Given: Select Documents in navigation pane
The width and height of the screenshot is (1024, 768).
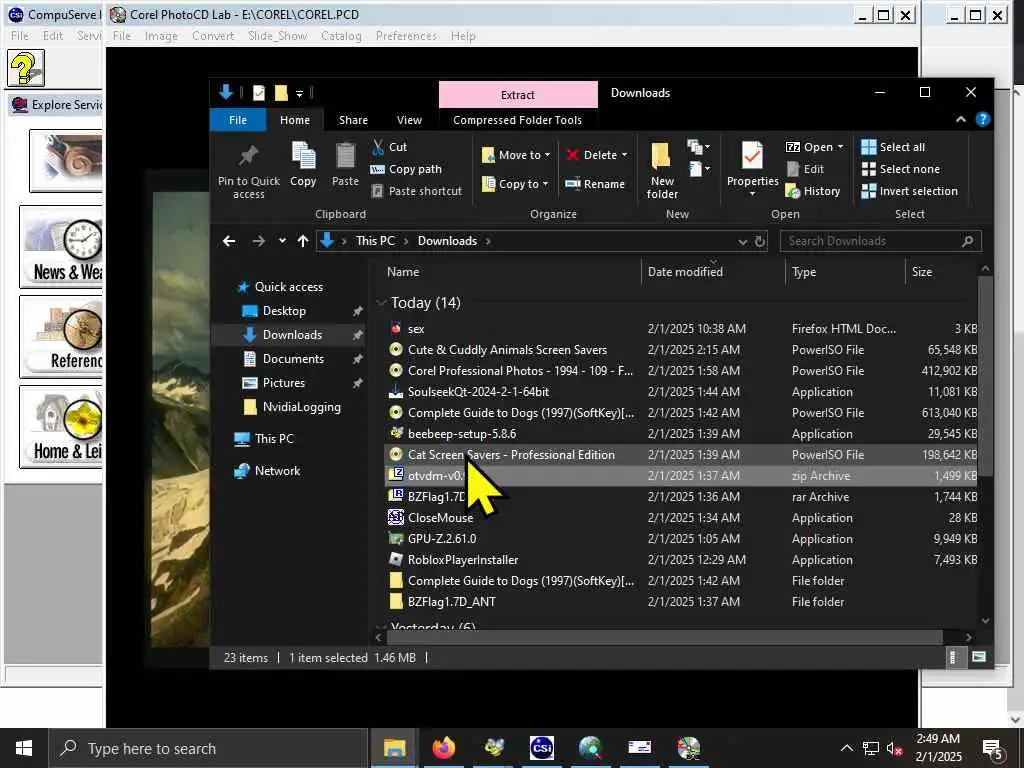Looking at the screenshot, I should pos(293,359).
